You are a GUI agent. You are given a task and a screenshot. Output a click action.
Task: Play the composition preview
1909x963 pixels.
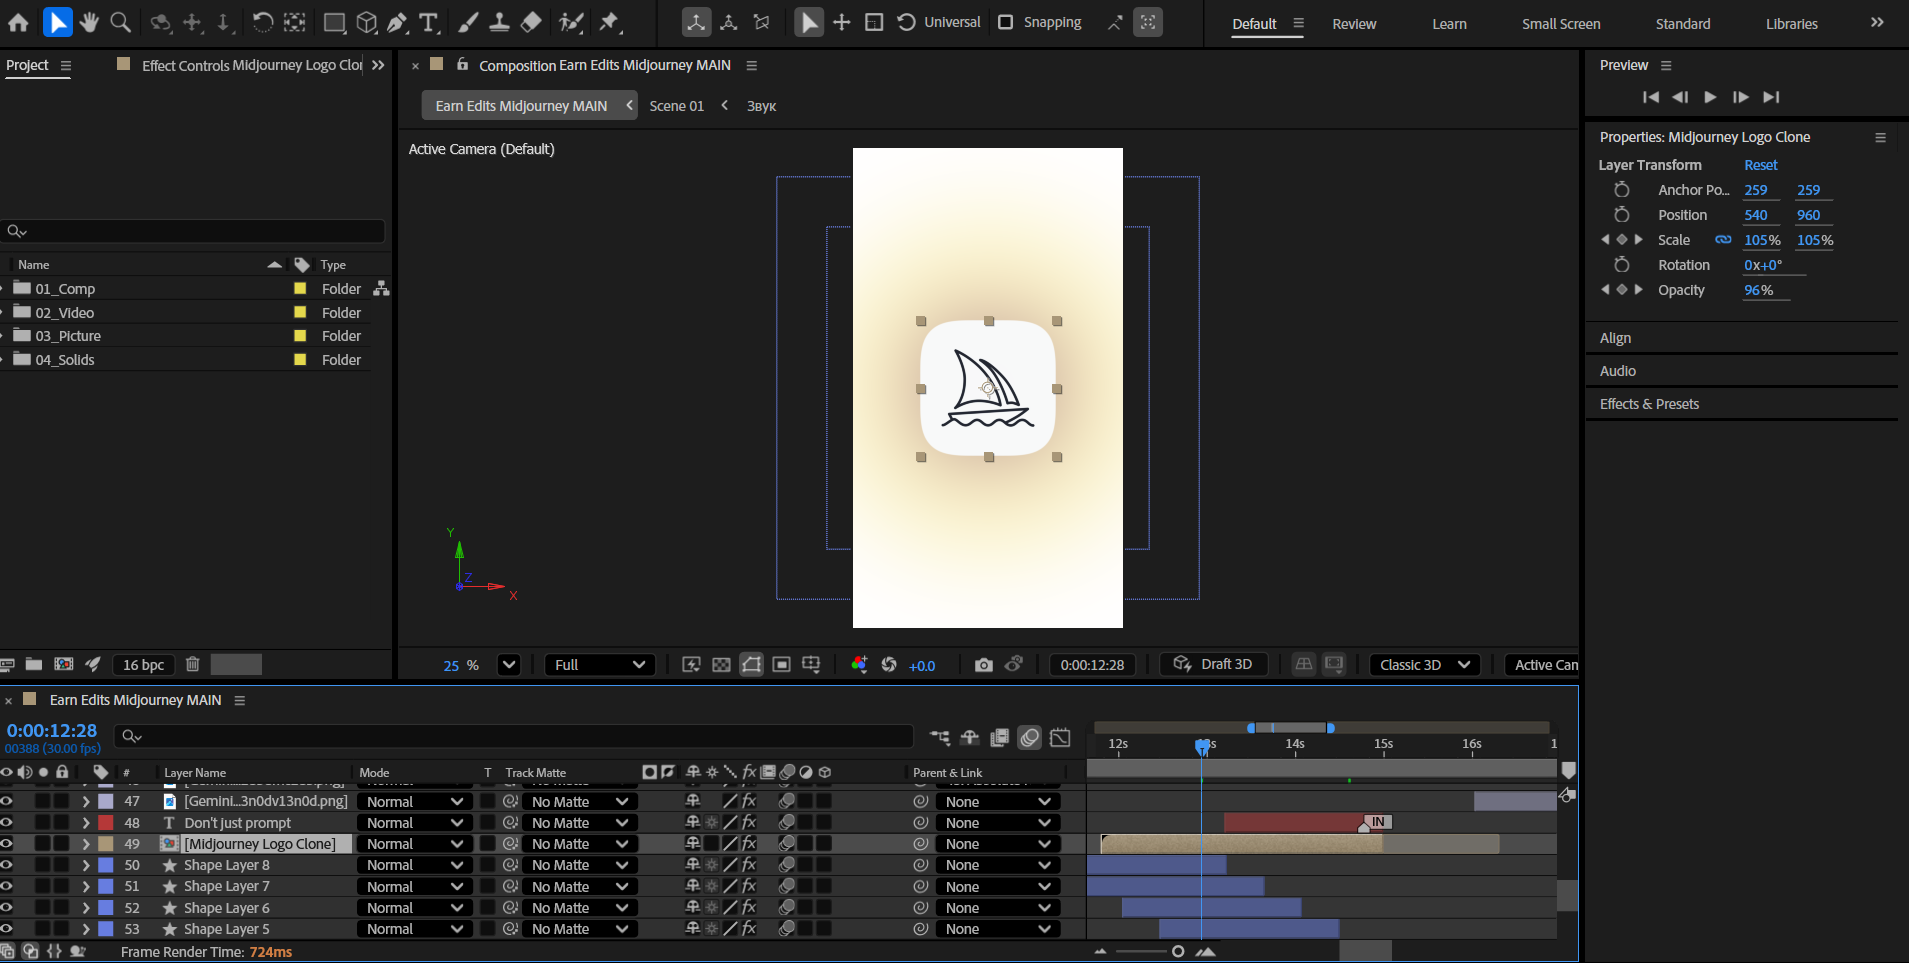pos(1710,97)
